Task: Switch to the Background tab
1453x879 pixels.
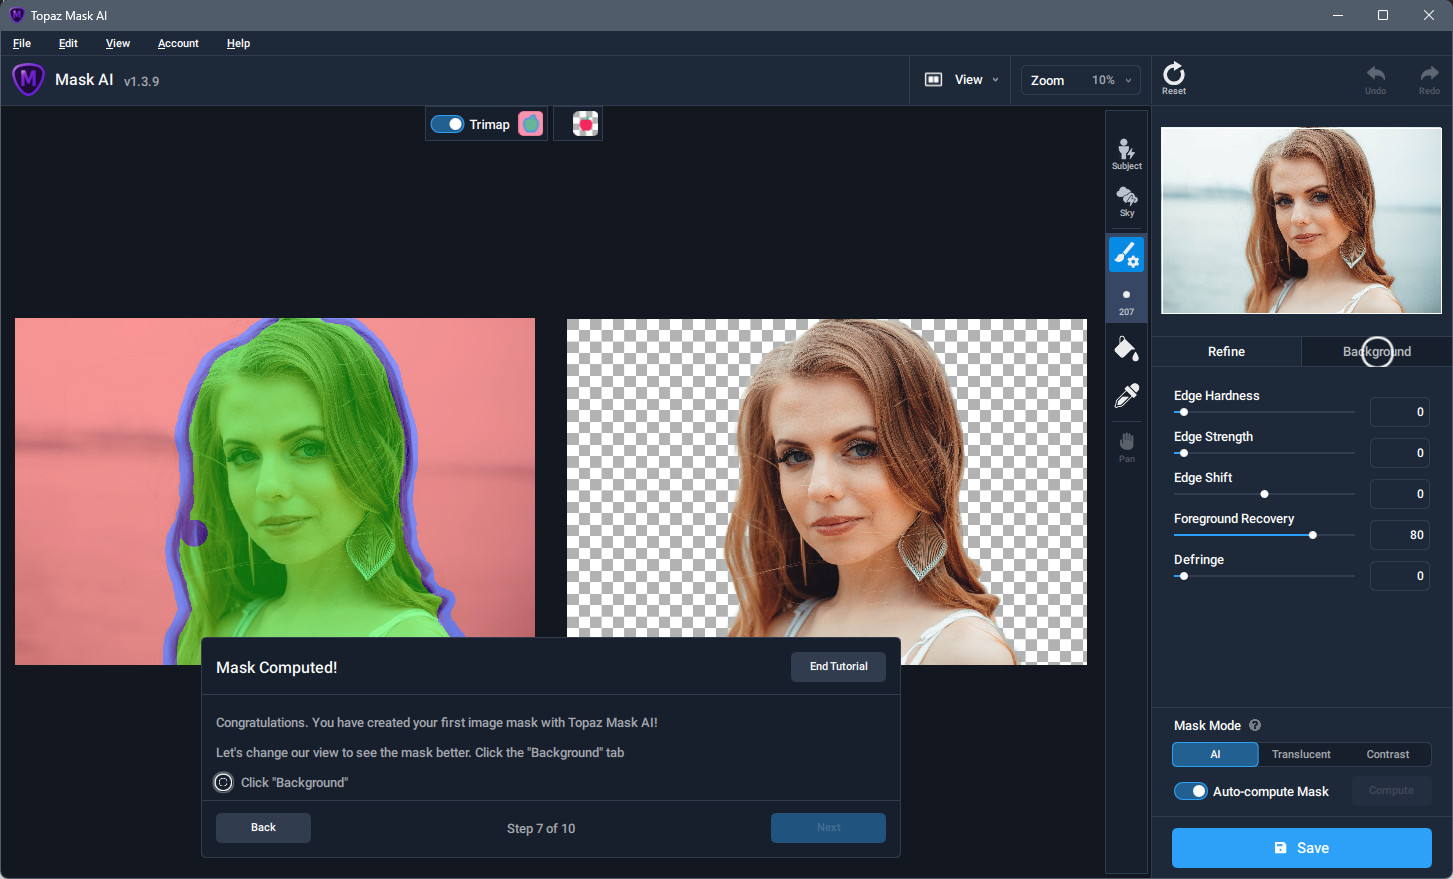Action: pos(1376,351)
